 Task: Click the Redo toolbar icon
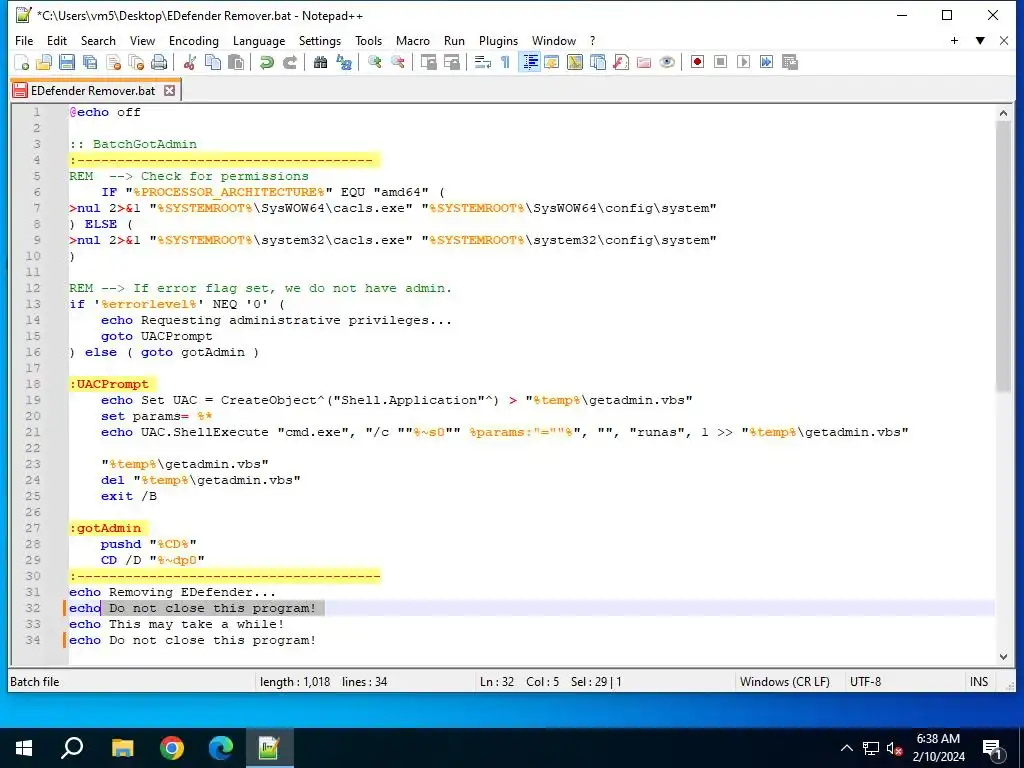(289, 62)
